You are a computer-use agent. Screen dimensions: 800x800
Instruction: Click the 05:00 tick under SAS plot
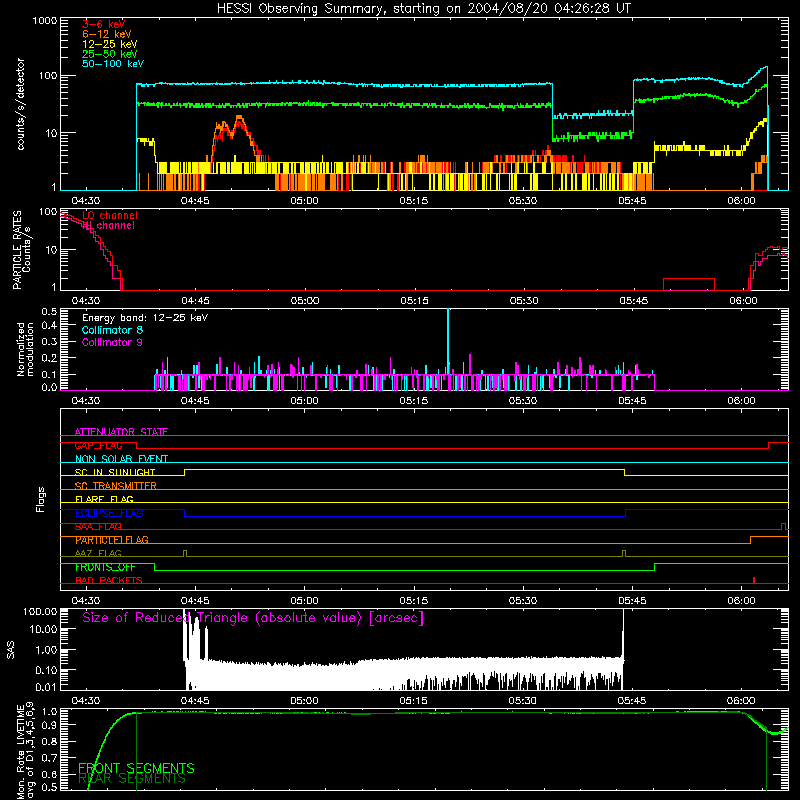click(x=305, y=701)
